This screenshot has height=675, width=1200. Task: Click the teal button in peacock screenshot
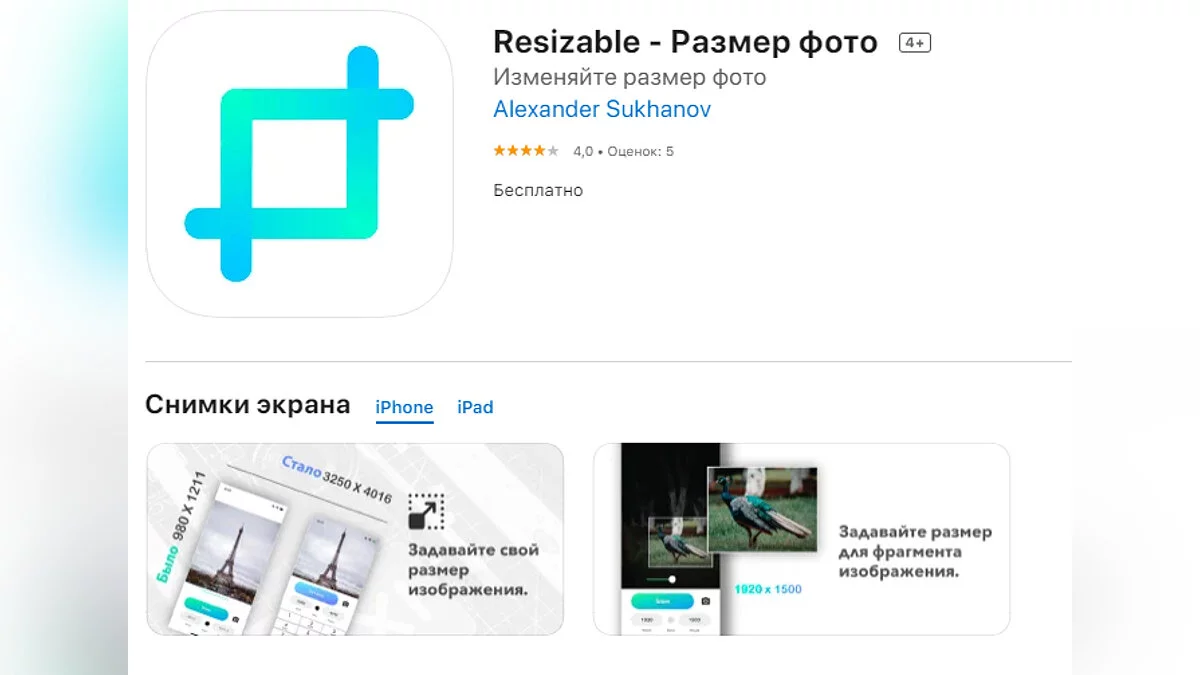pos(662,601)
